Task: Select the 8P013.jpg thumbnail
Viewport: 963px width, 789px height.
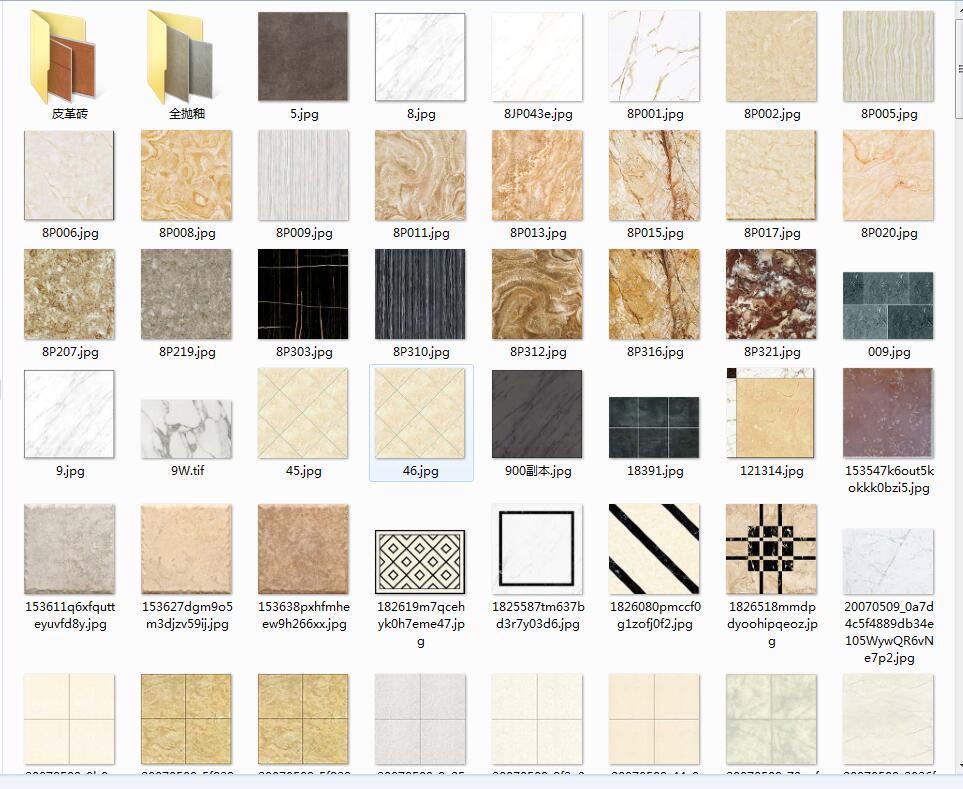Action: (537, 175)
